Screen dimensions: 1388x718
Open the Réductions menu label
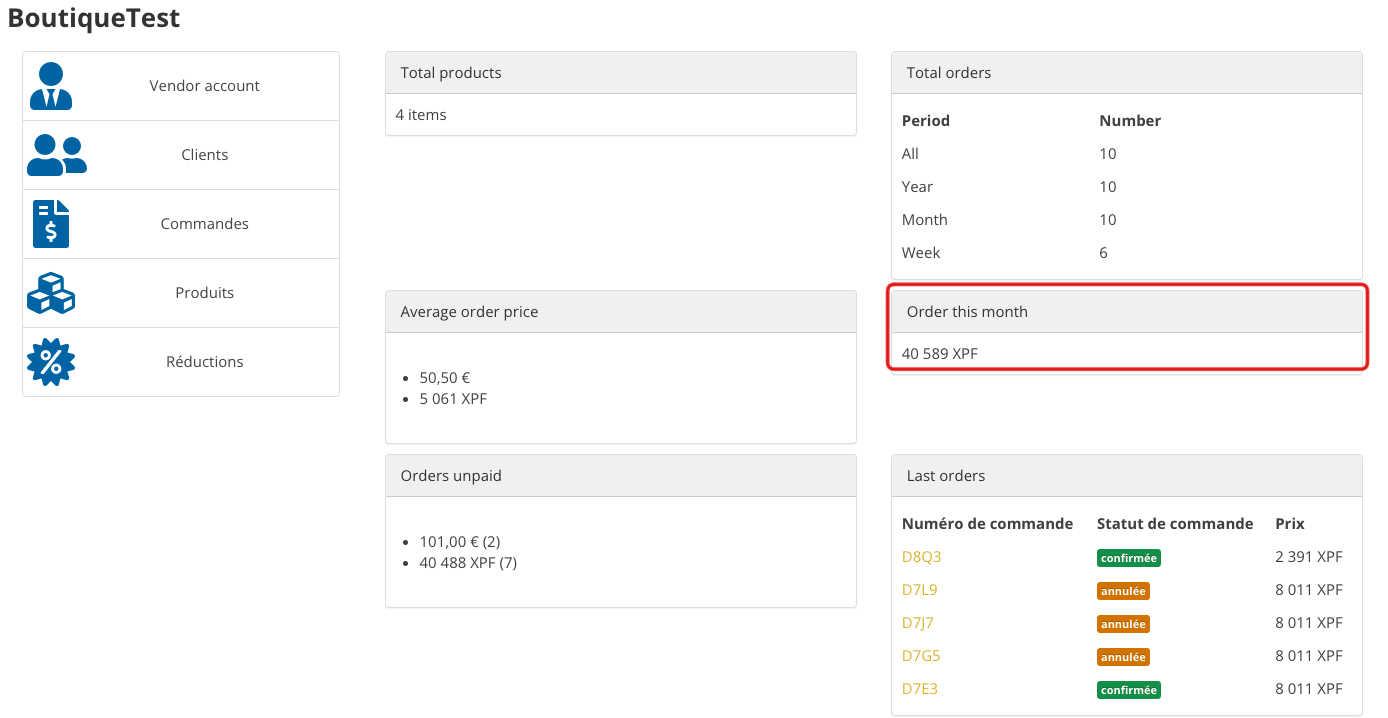point(204,362)
